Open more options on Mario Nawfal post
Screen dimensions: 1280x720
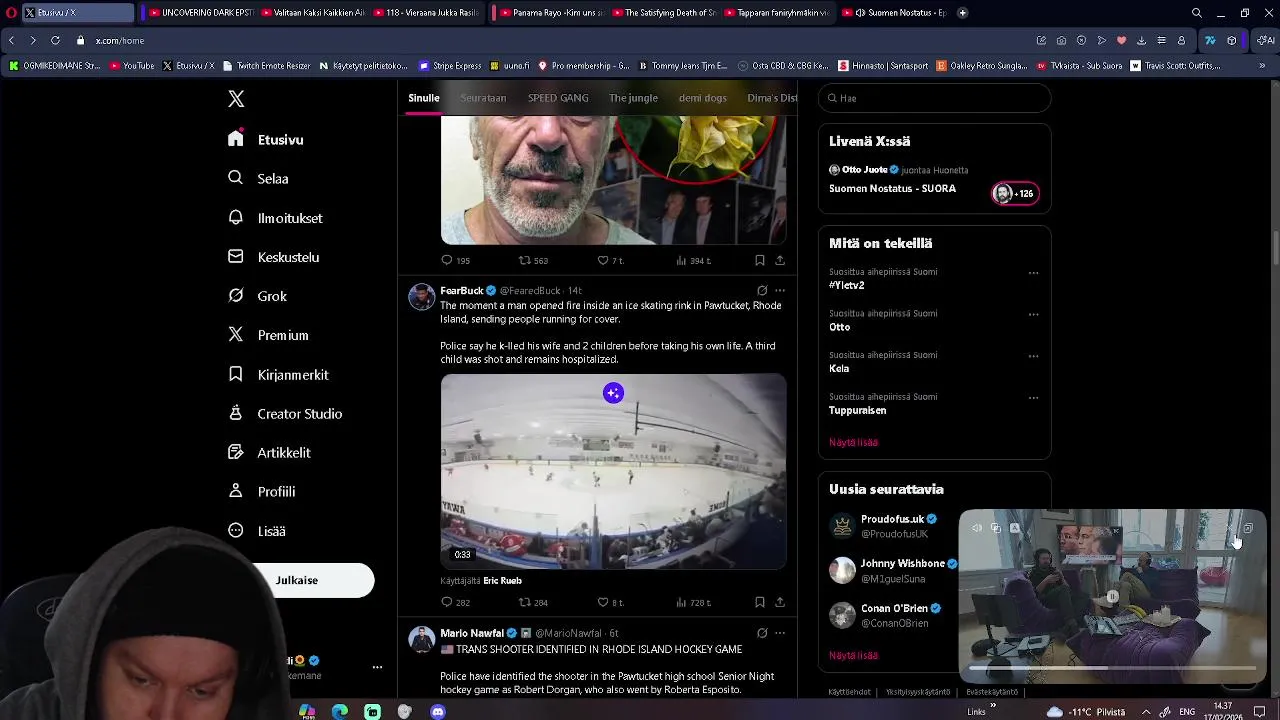pos(780,633)
